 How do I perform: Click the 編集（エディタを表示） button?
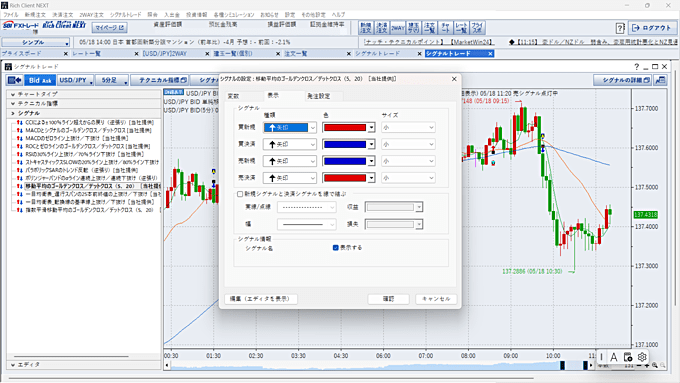coord(261,299)
